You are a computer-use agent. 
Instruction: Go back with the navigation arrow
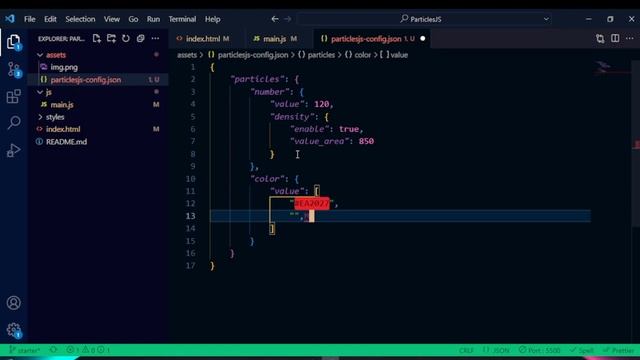[275, 19]
